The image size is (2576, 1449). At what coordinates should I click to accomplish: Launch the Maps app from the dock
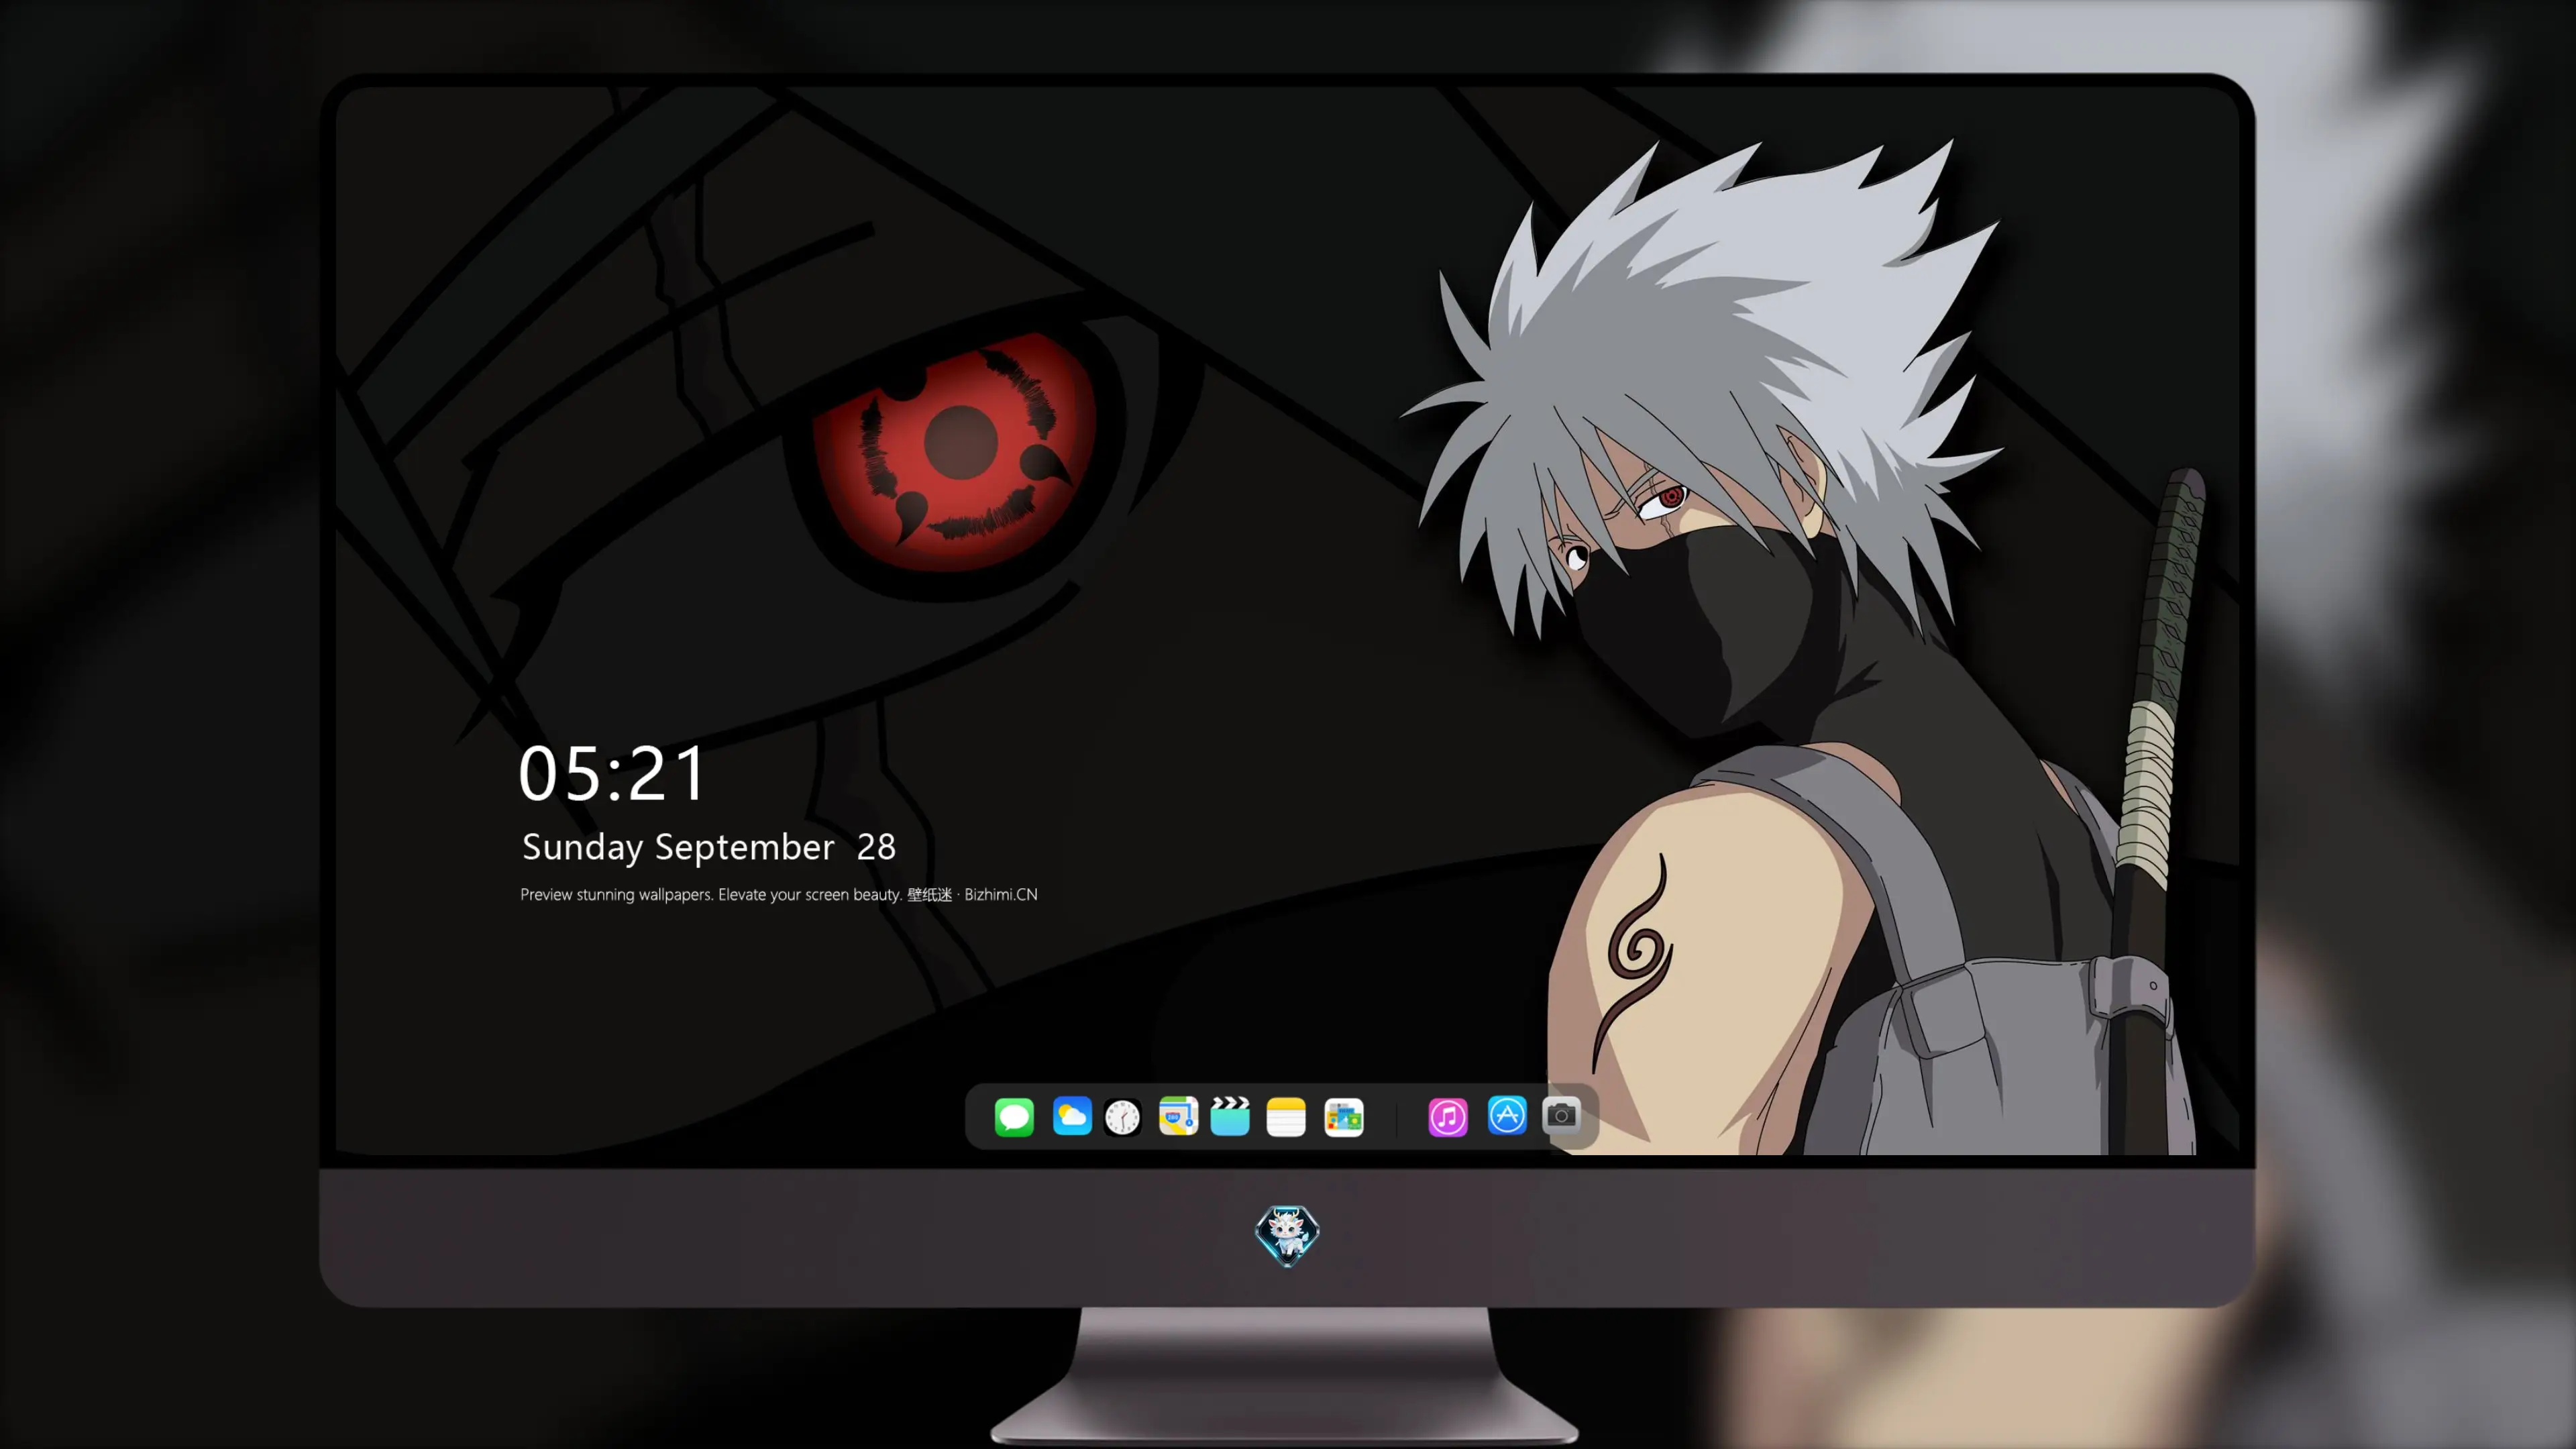pos(1178,1116)
